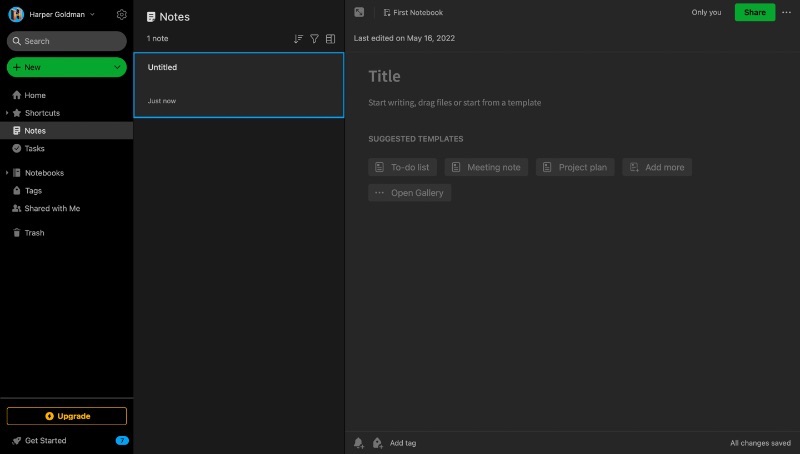
Task: Open note list sort options icon
Action: click(x=298, y=39)
